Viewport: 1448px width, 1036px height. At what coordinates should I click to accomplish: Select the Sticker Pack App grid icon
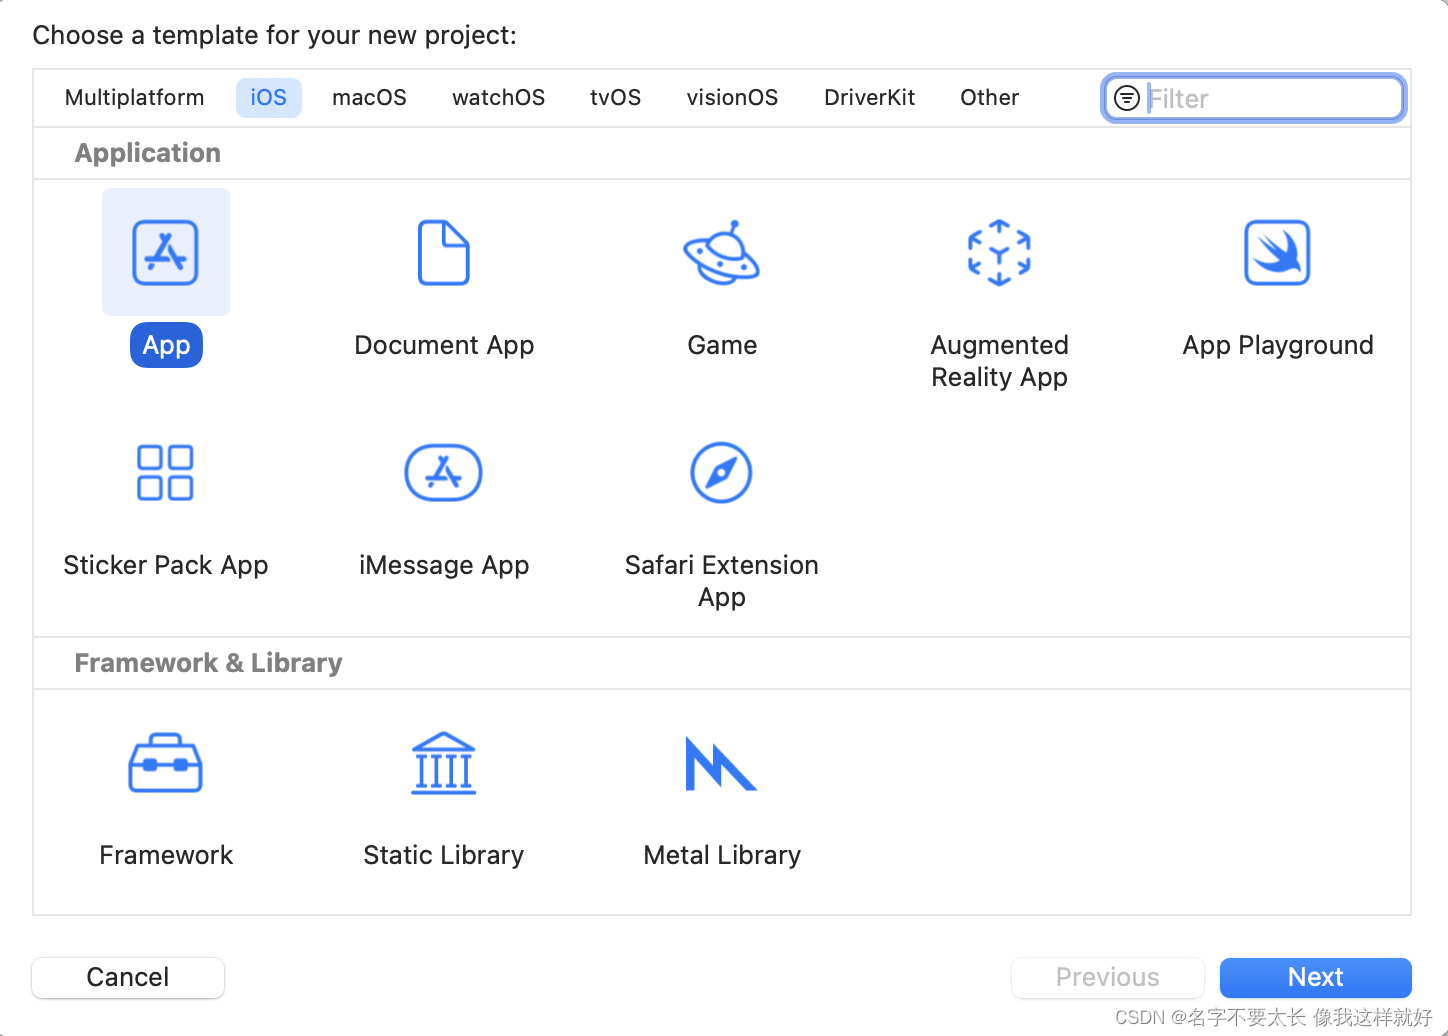point(165,472)
